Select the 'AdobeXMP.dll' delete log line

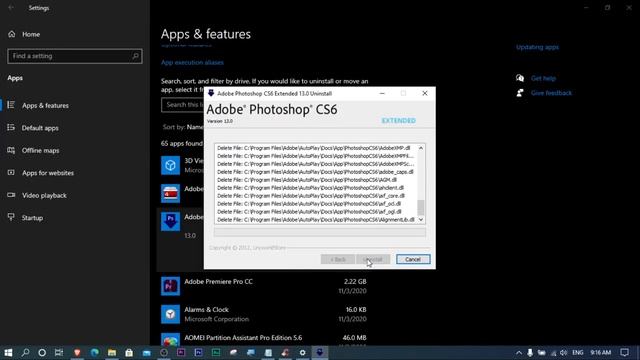pyautogui.click(x=313, y=148)
